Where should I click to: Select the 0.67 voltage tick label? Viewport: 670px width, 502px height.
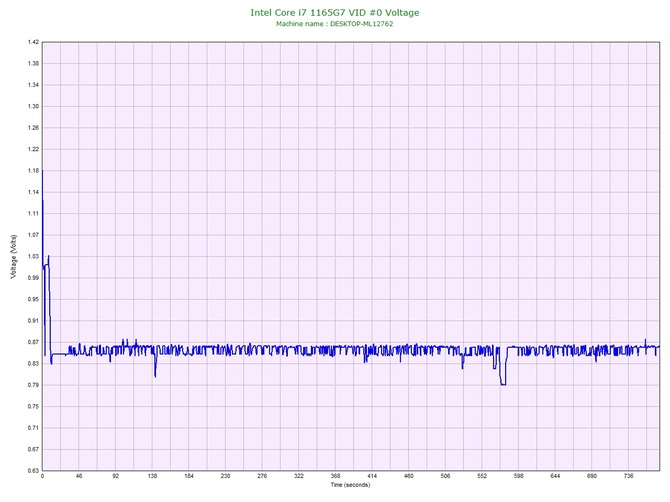point(33,449)
